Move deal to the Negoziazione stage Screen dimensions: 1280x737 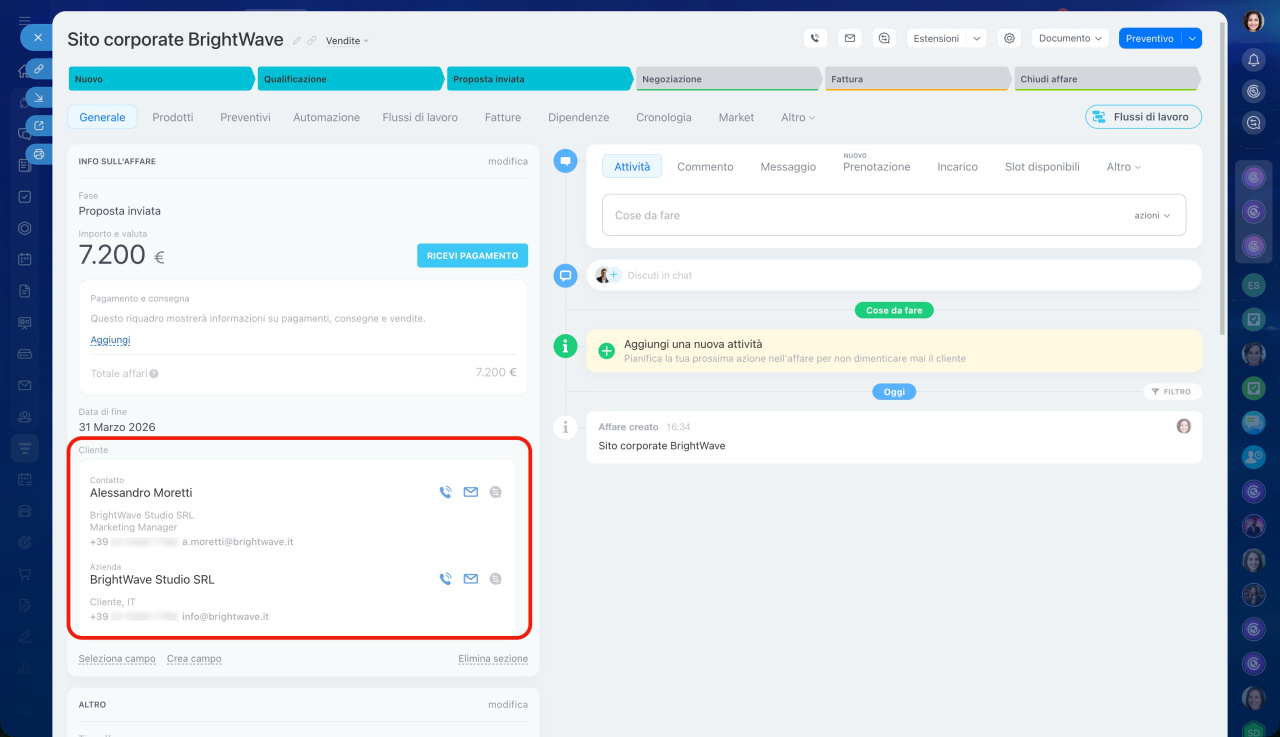[726, 79]
